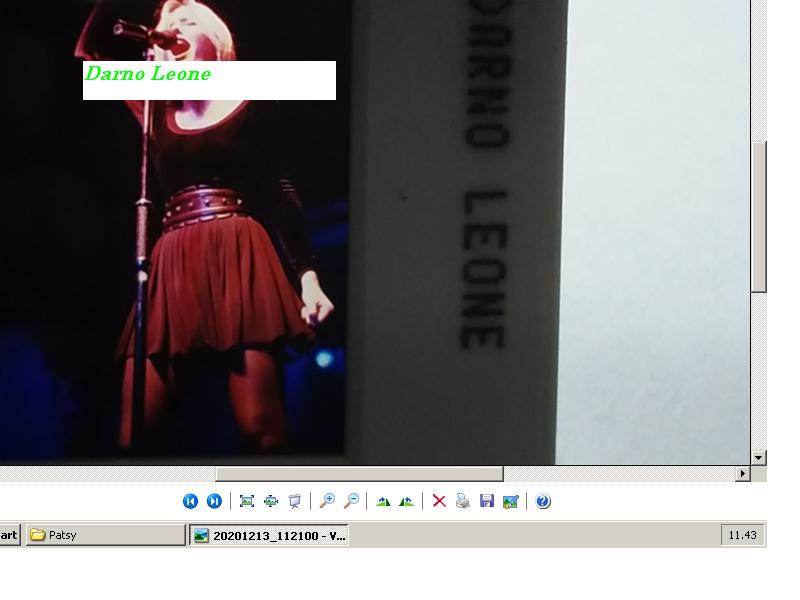Image resolution: width=800 pixels, height=600 pixels.
Task: Go to the next image
Action: click(x=214, y=502)
